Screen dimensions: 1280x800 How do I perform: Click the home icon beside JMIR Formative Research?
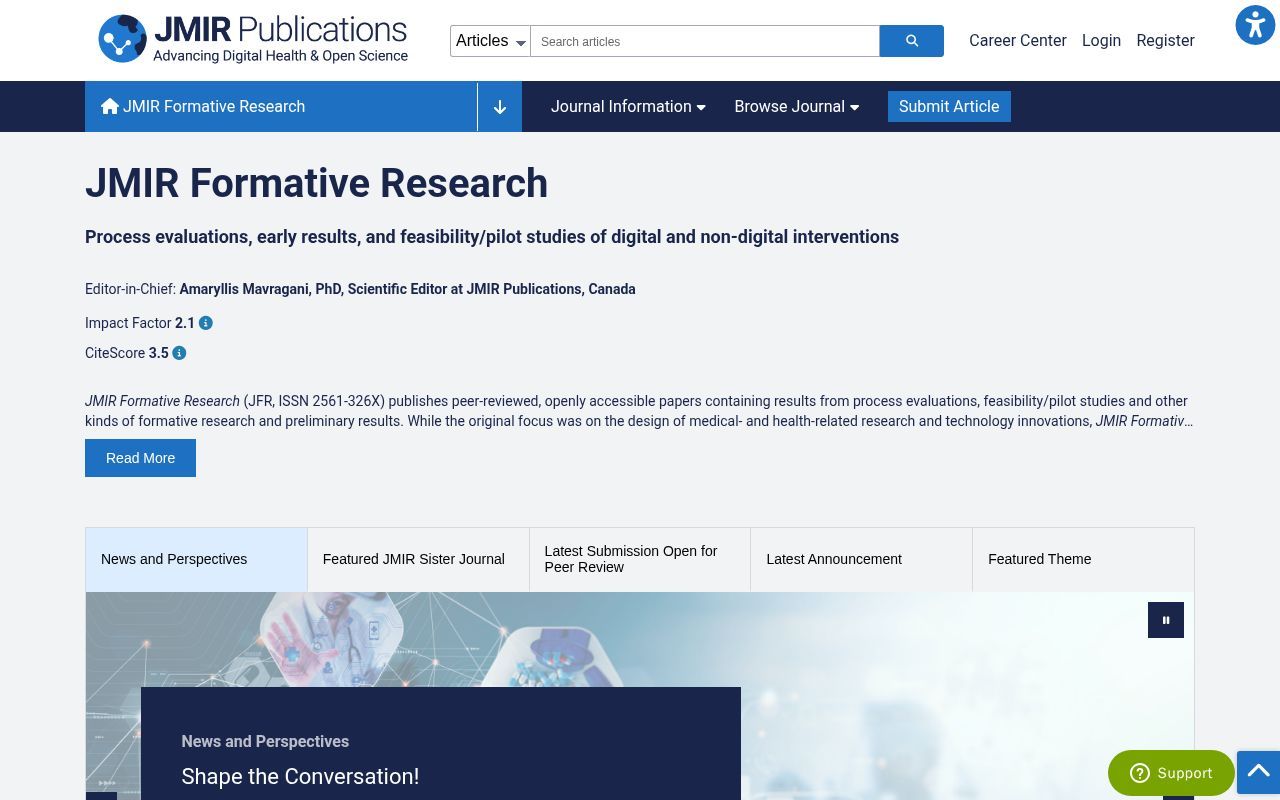(110, 106)
